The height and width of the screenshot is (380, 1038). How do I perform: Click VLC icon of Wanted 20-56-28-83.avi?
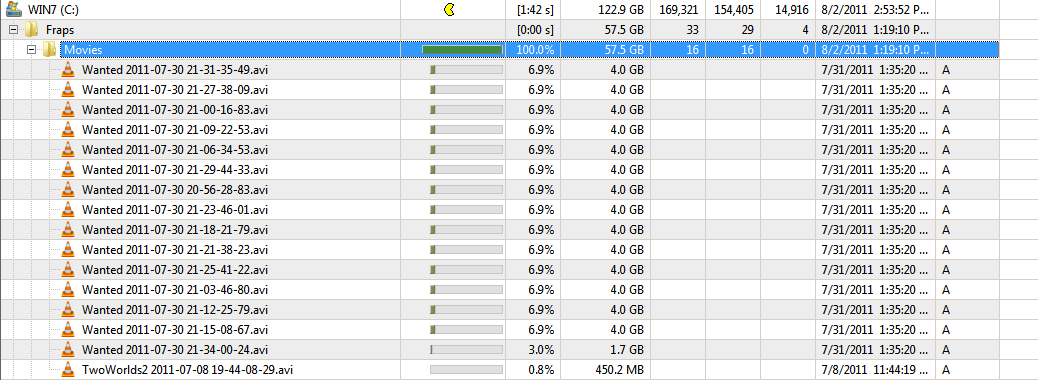coord(68,189)
